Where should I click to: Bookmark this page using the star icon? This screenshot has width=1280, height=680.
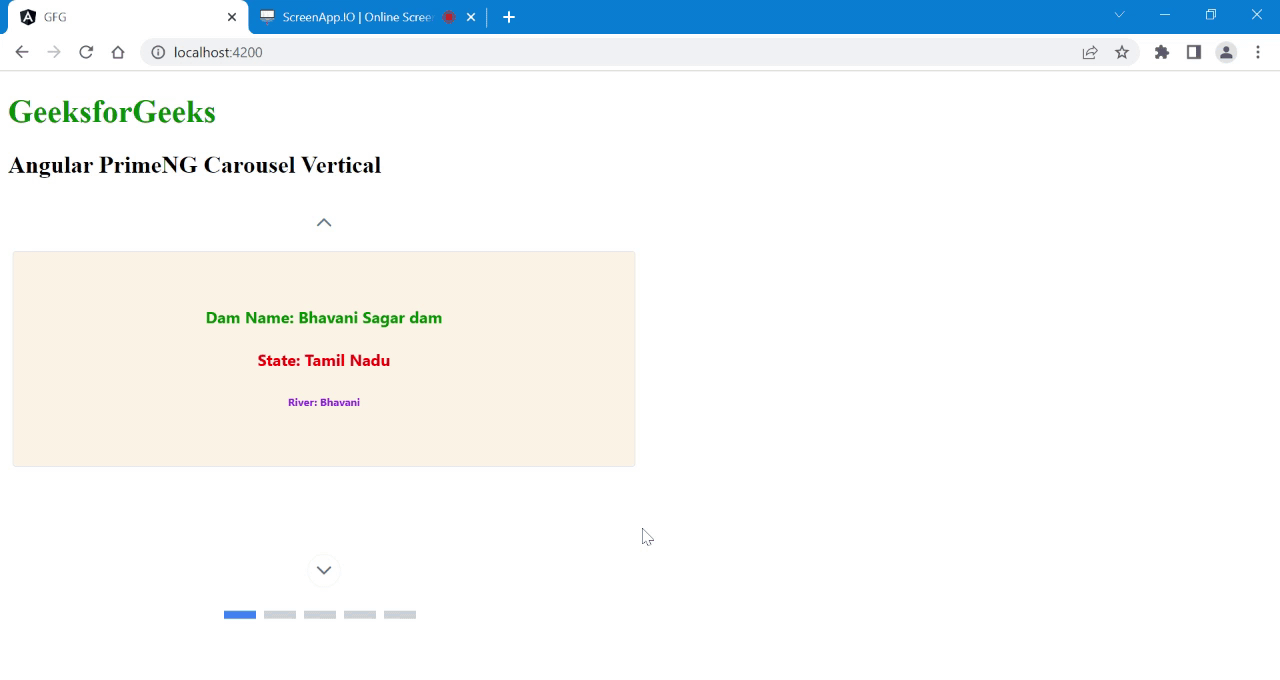tap(1121, 52)
